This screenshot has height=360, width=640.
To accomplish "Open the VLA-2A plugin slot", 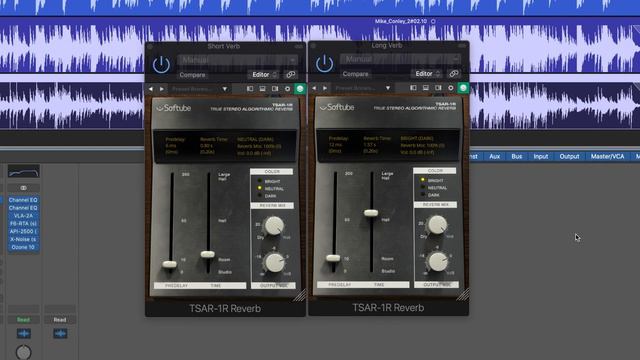I will pos(24,216).
